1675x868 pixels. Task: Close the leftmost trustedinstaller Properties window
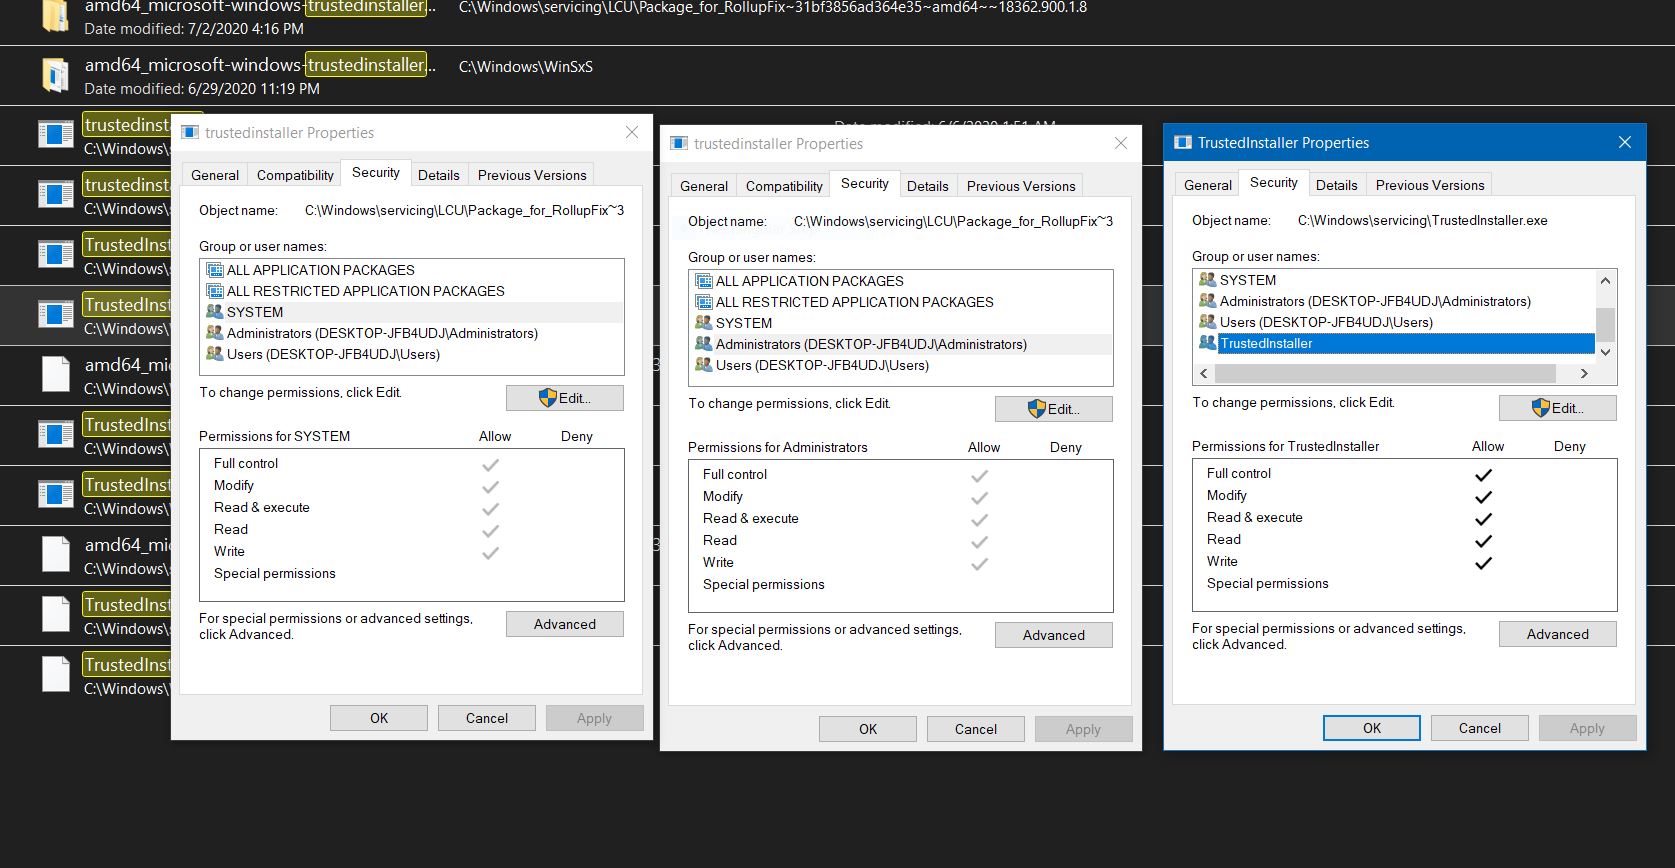632,132
